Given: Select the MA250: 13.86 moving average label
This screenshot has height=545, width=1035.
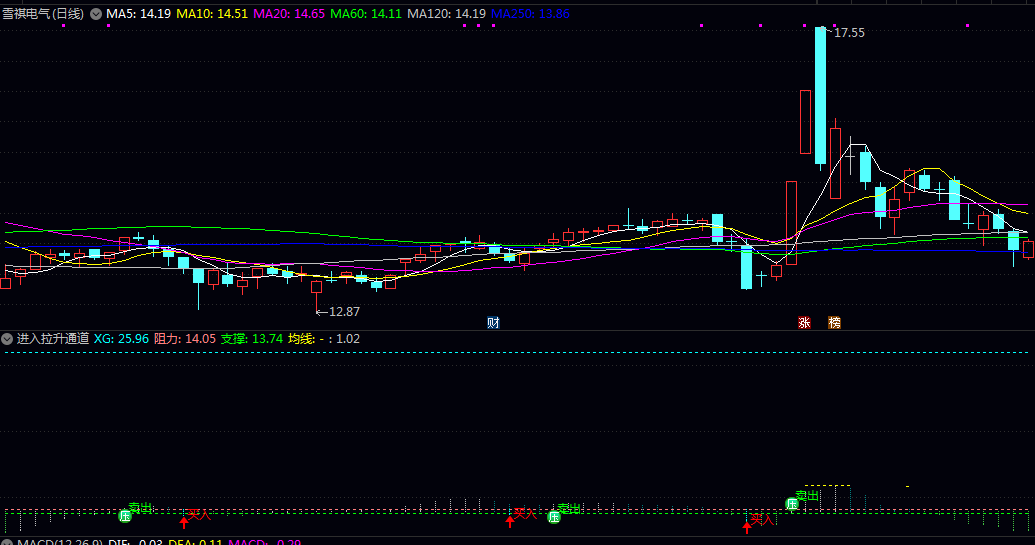Looking at the screenshot, I should [x=530, y=14].
